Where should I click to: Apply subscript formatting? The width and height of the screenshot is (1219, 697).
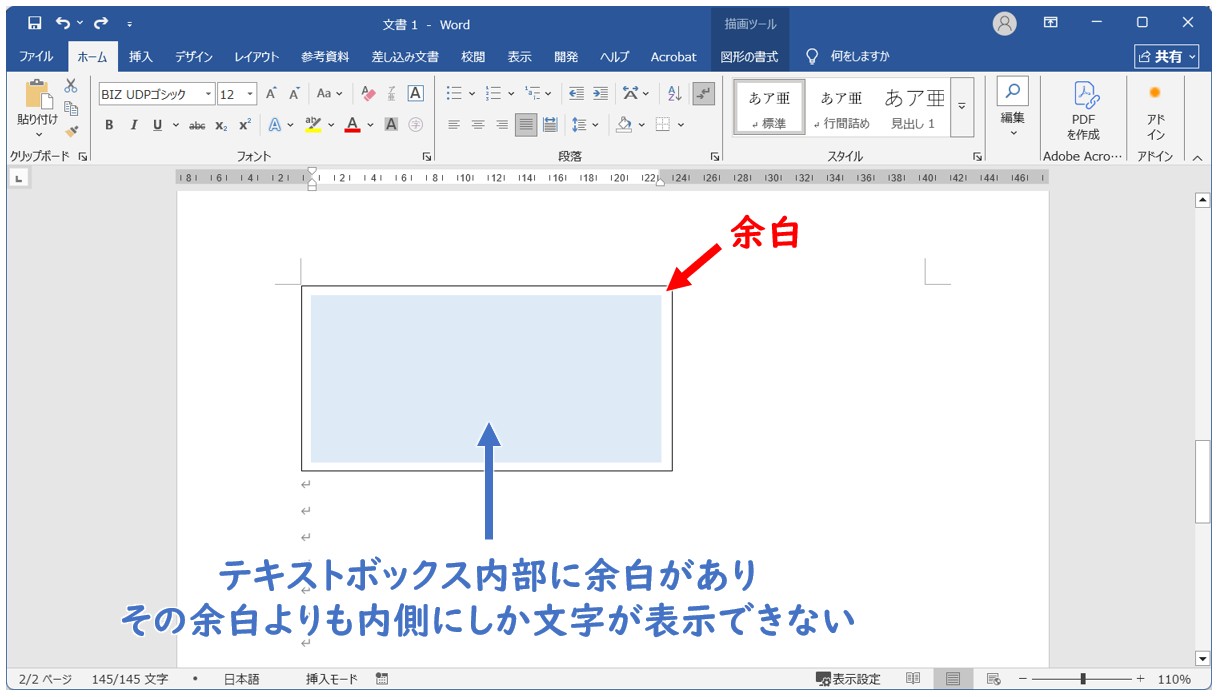pos(221,125)
